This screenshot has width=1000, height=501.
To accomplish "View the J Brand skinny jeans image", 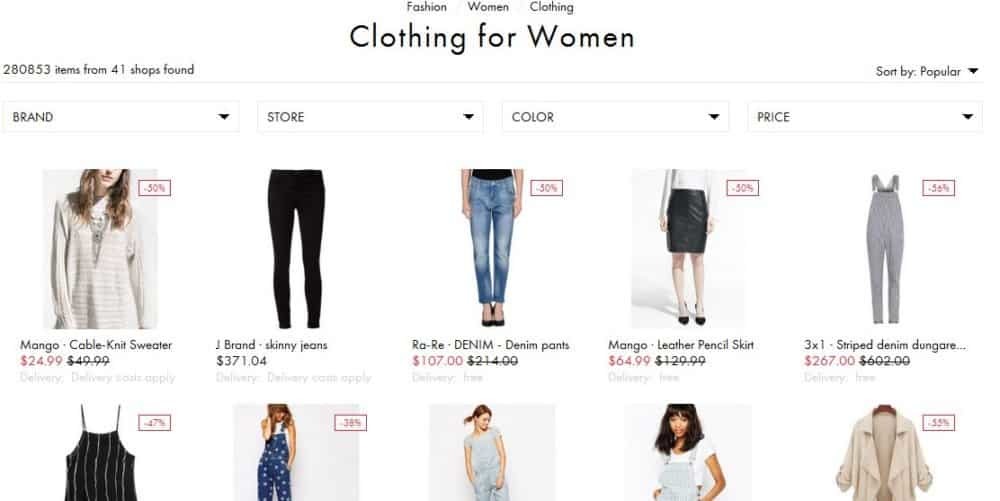I will pos(297,249).
